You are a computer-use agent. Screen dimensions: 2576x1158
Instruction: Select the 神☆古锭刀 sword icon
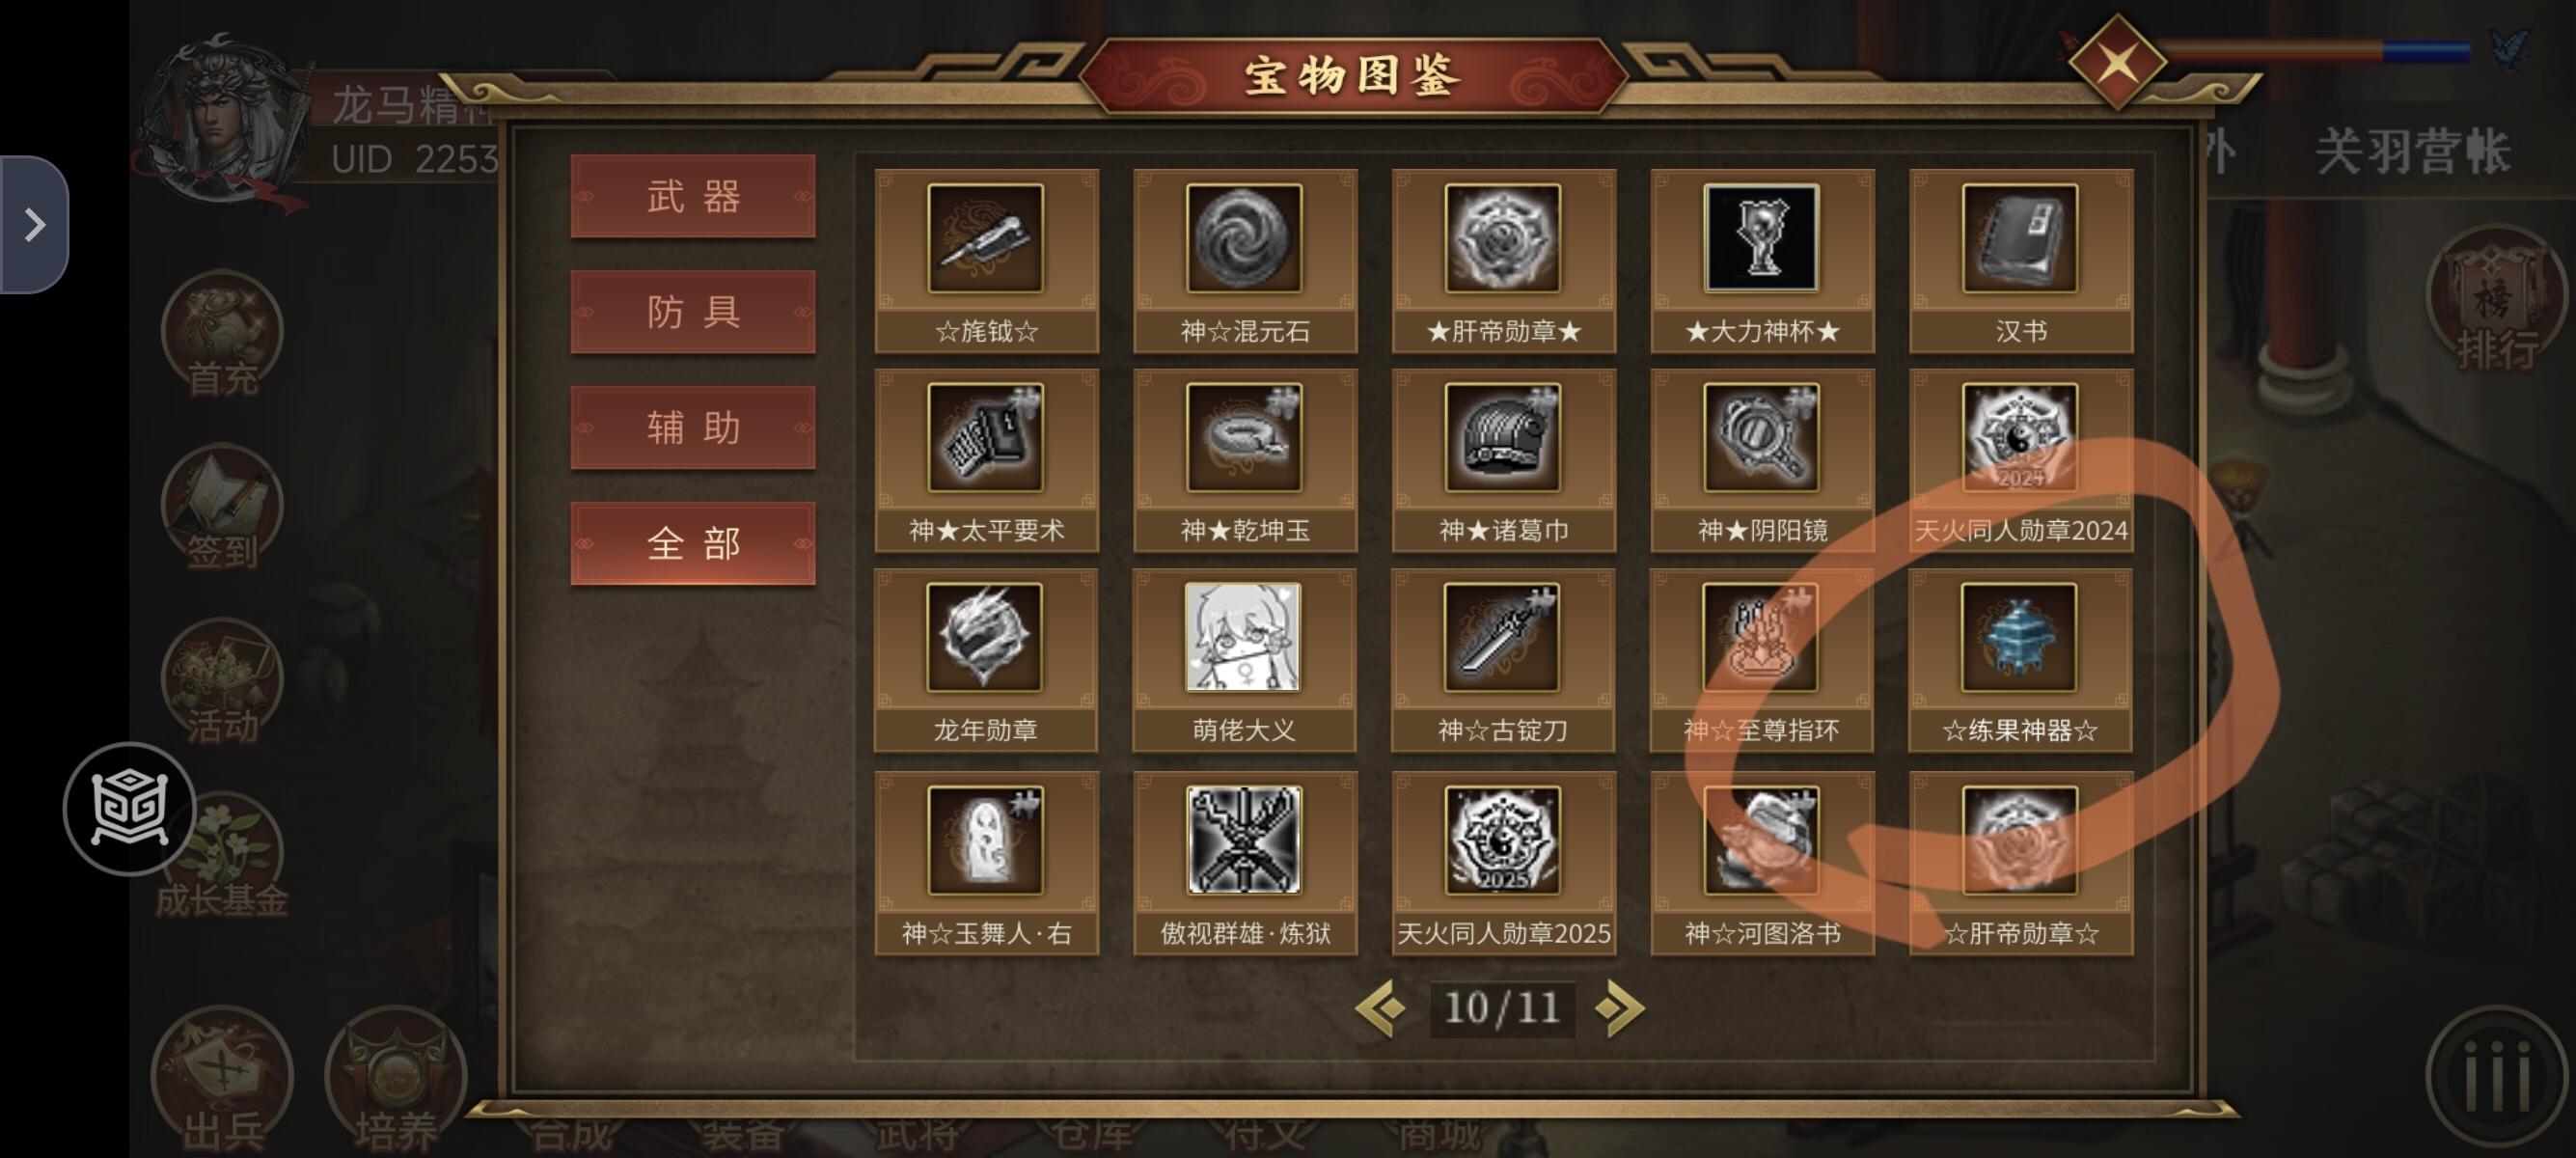[x=1501, y=637]
